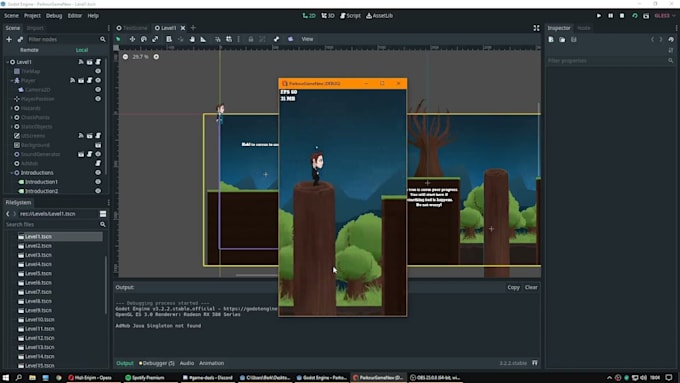
Task: Open Spotify Premium from the taskbar
Action: point(145,377)
